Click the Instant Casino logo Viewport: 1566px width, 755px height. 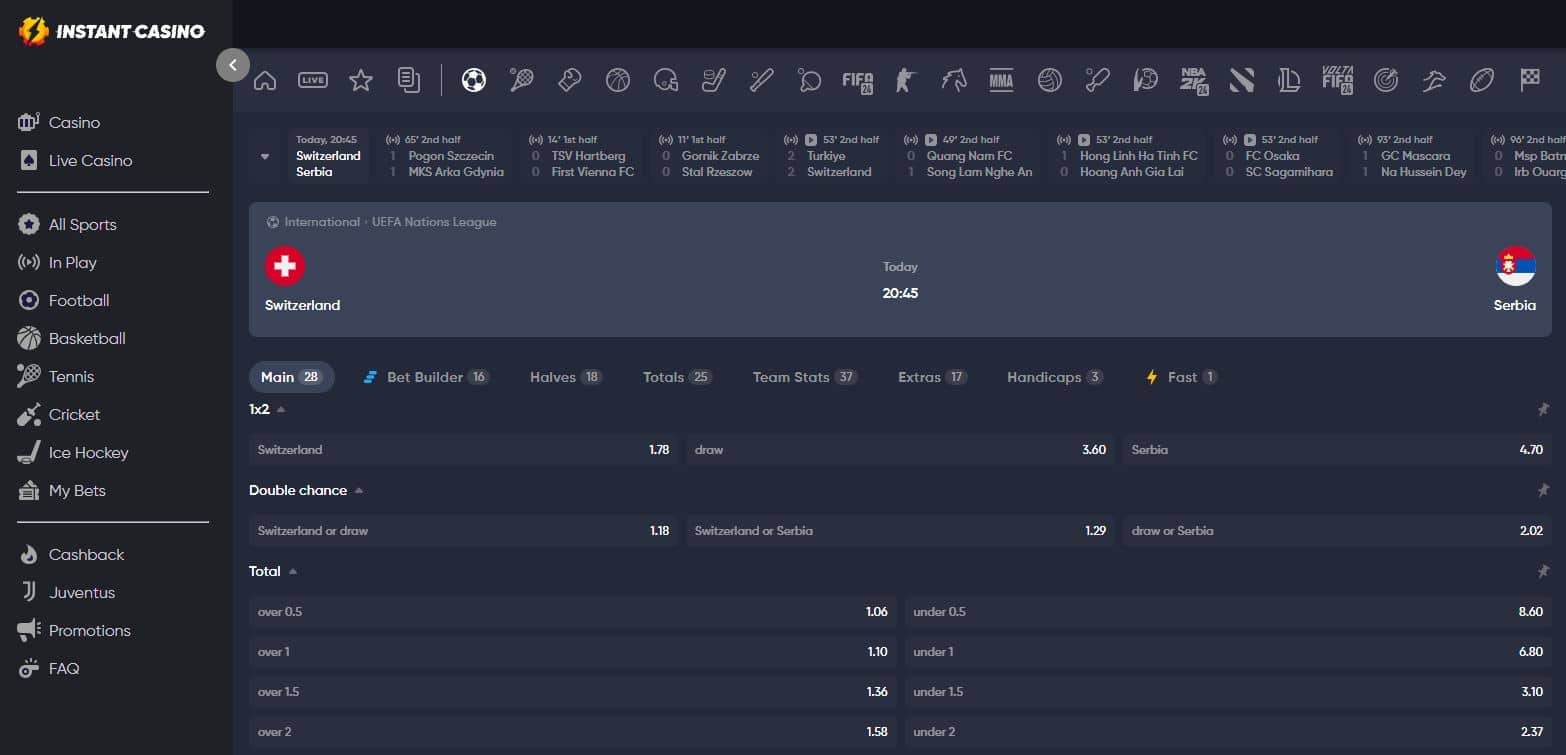point(112,31)
